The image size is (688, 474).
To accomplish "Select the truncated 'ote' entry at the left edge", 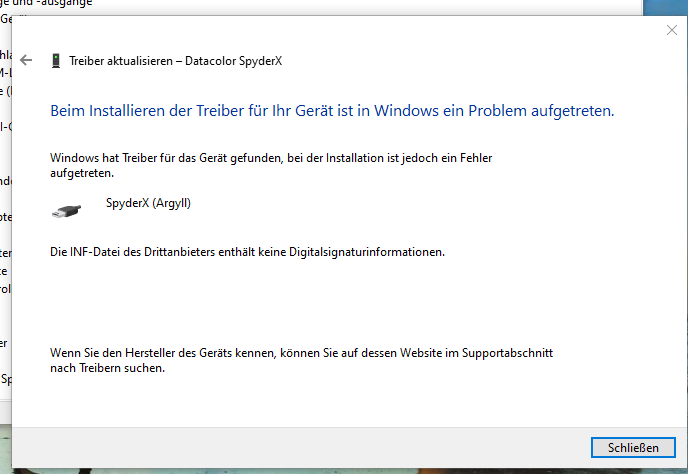I will pos(5,217).
